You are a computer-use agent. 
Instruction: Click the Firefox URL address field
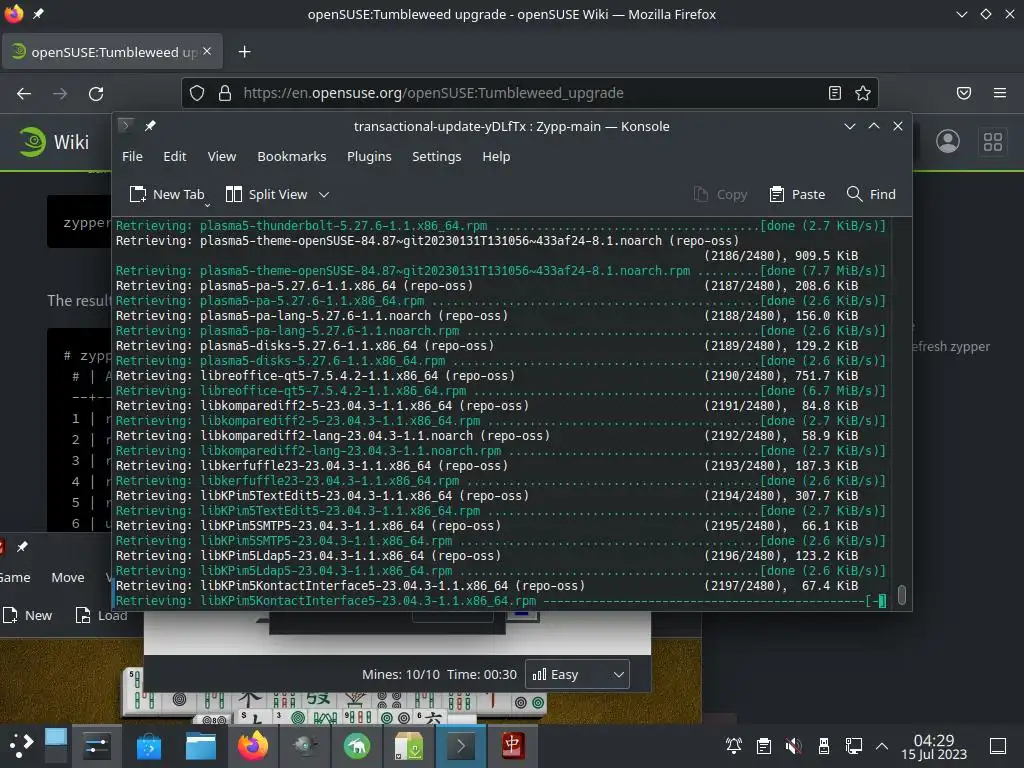[x=529, y=93]
